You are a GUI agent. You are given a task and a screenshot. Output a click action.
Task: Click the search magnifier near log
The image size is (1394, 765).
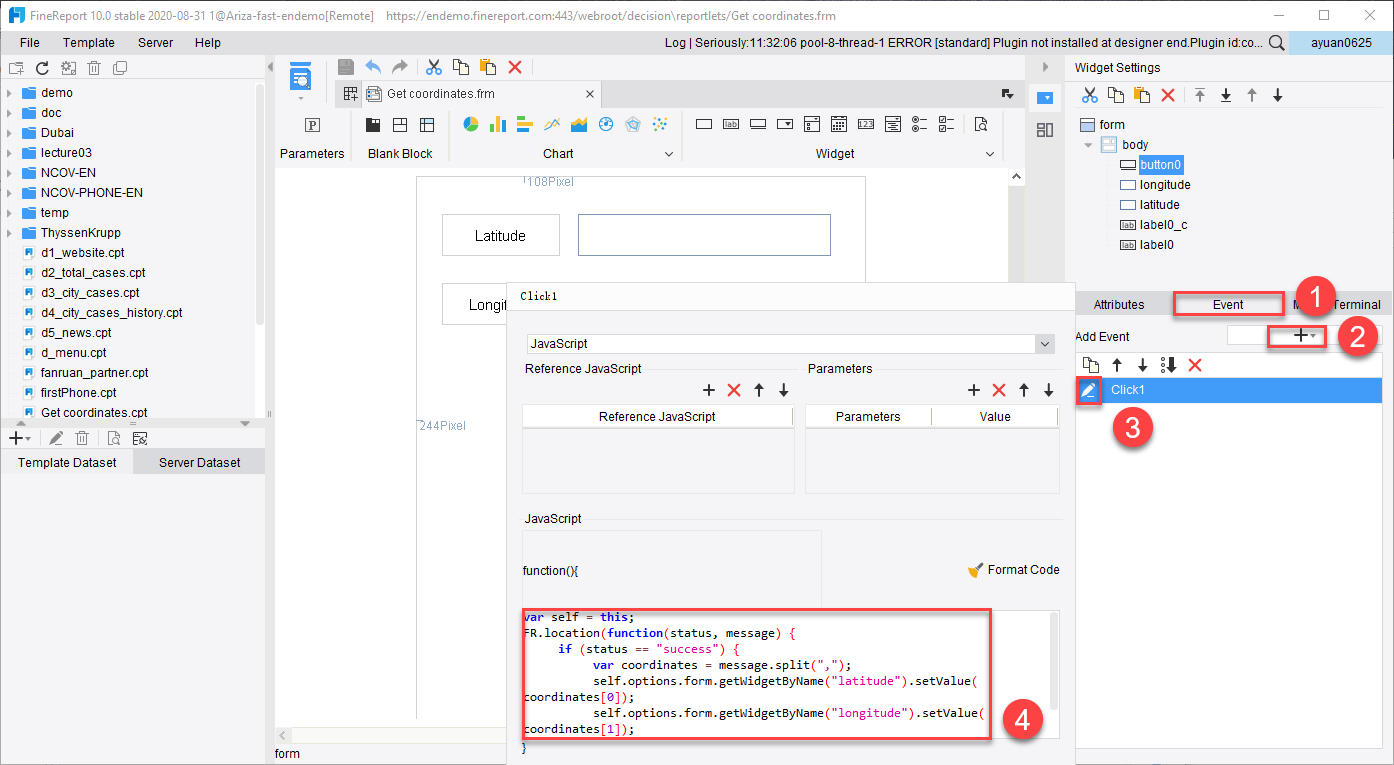1277,43
